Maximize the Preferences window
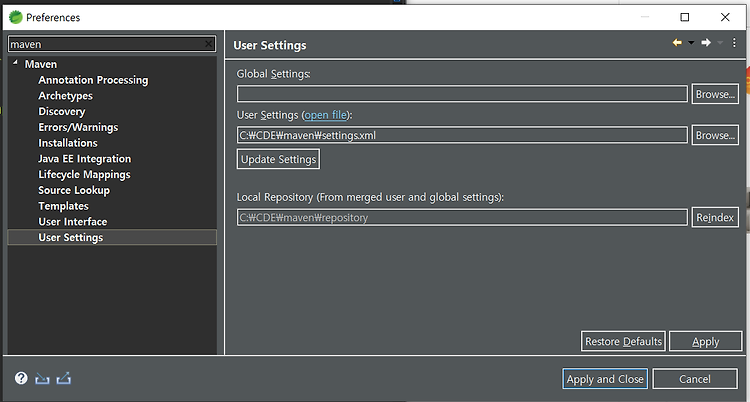The height and width of the screenshot is (402, 750). (x=684, y=18)
